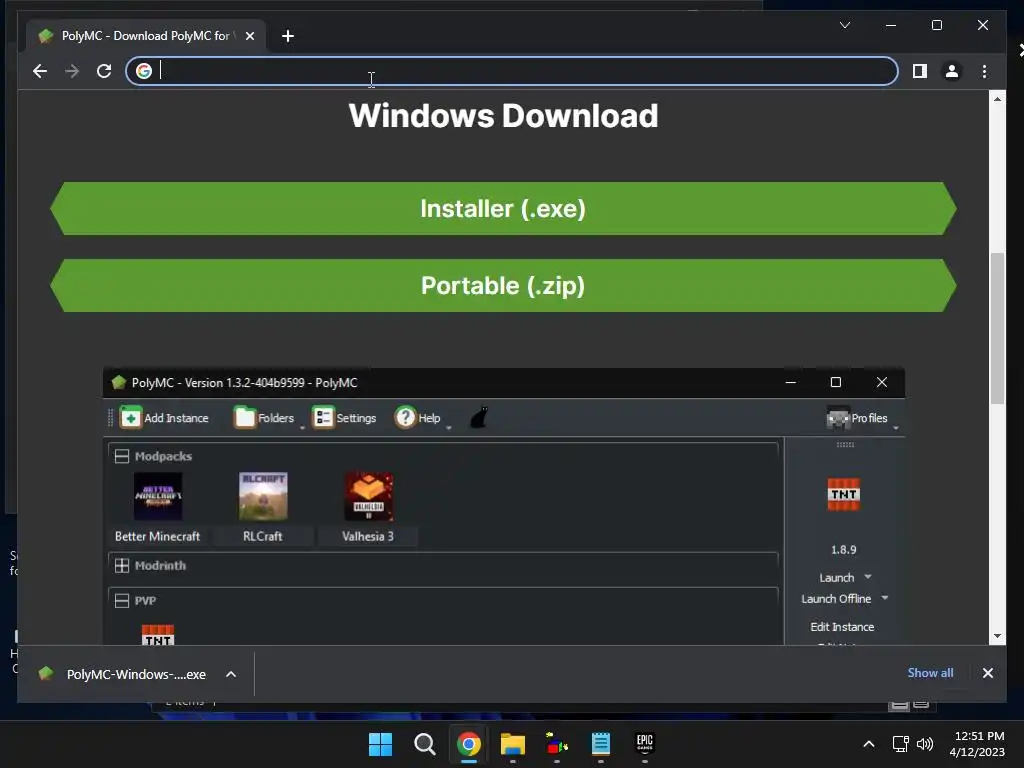Select the RLCraft instance thumbnail
The width and height of the screenshot is (1024, 768).
(x=263, y=496)
